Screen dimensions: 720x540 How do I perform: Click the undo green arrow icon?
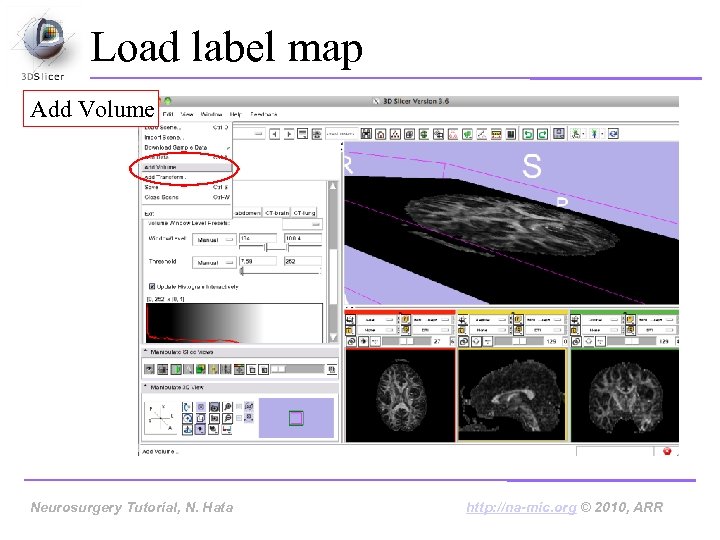click(x=528, y=134)
